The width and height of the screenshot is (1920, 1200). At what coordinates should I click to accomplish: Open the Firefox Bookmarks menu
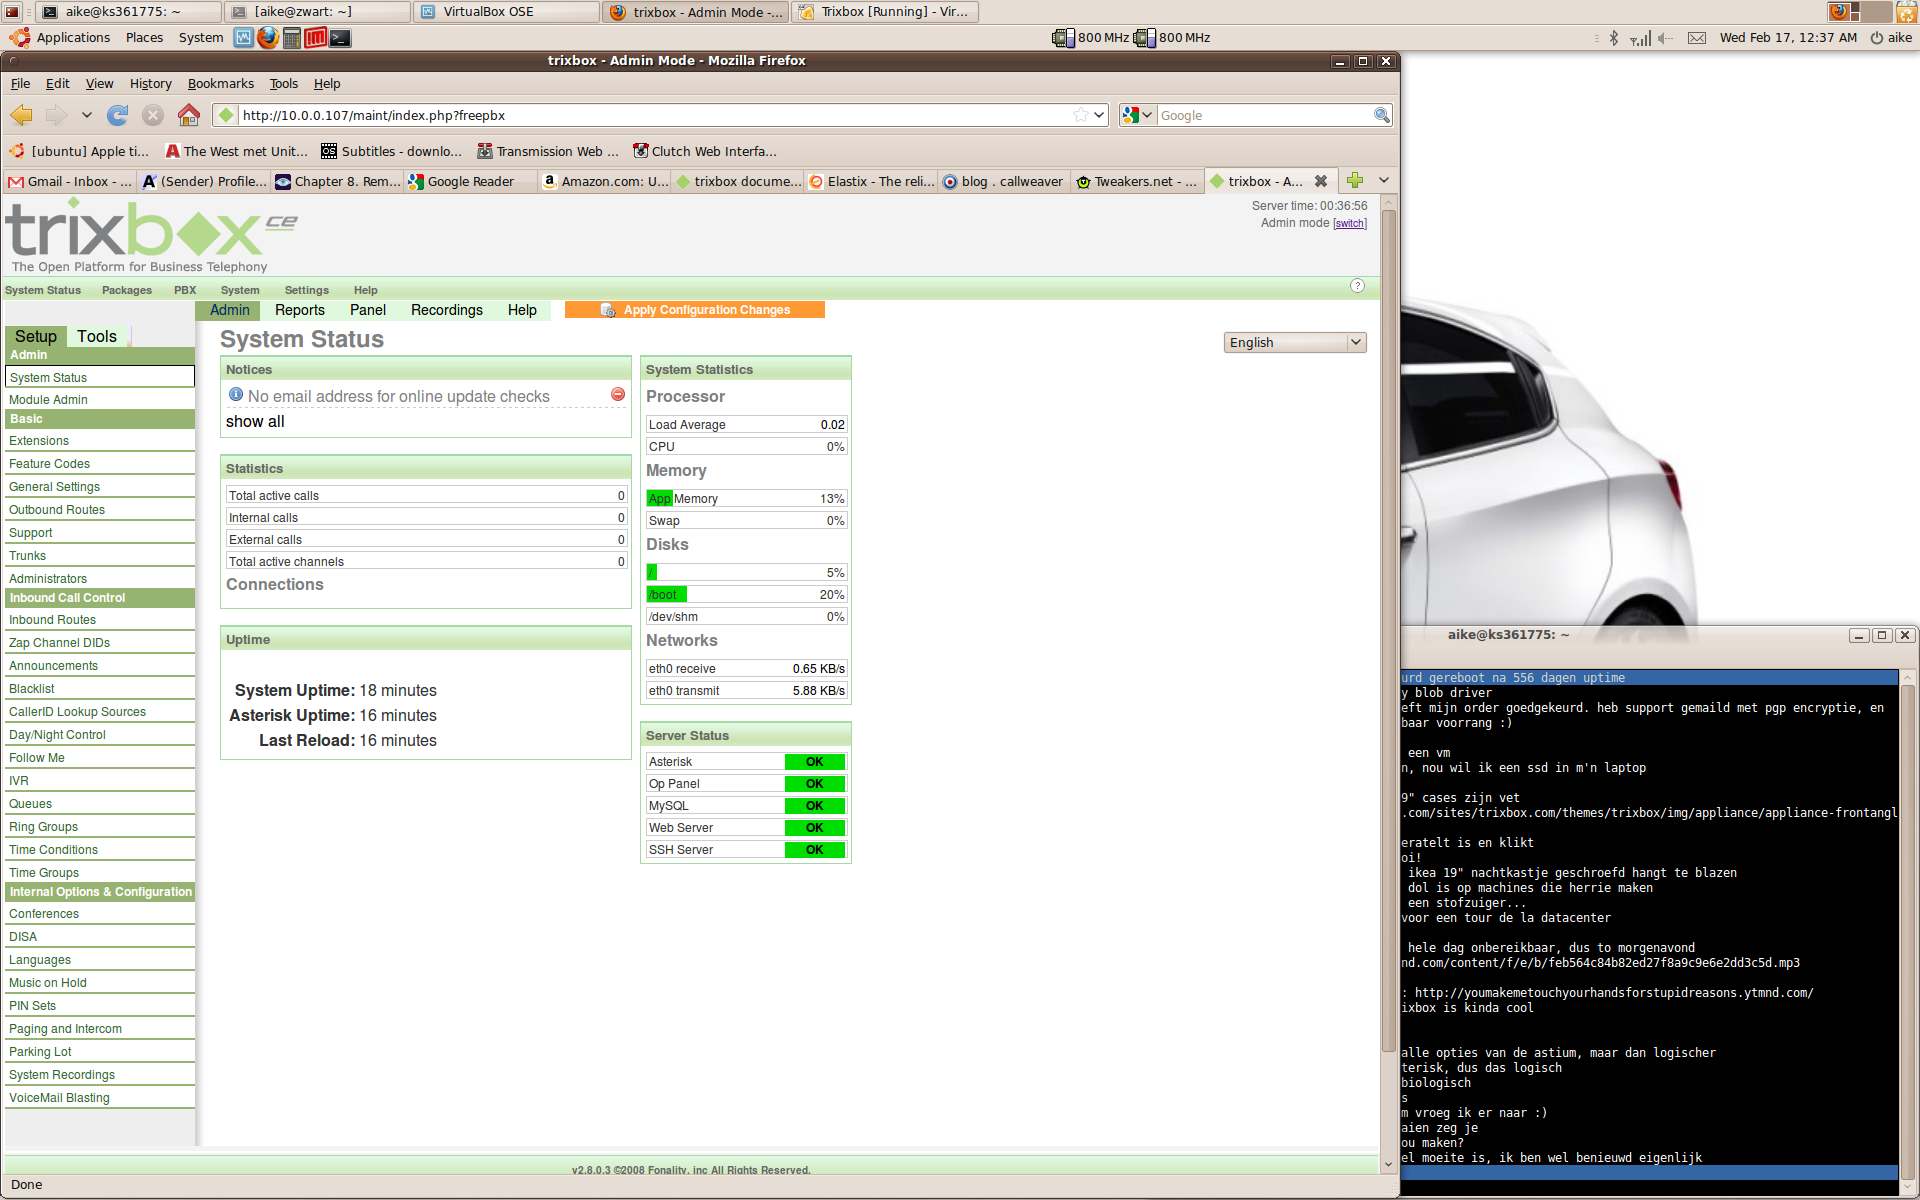pyautogui.click(x=221, y=84)
